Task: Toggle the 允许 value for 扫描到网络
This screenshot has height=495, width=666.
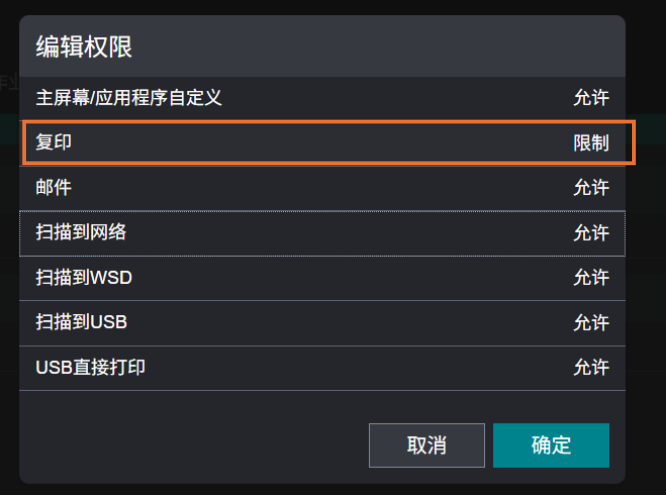Action: (591, 233)
